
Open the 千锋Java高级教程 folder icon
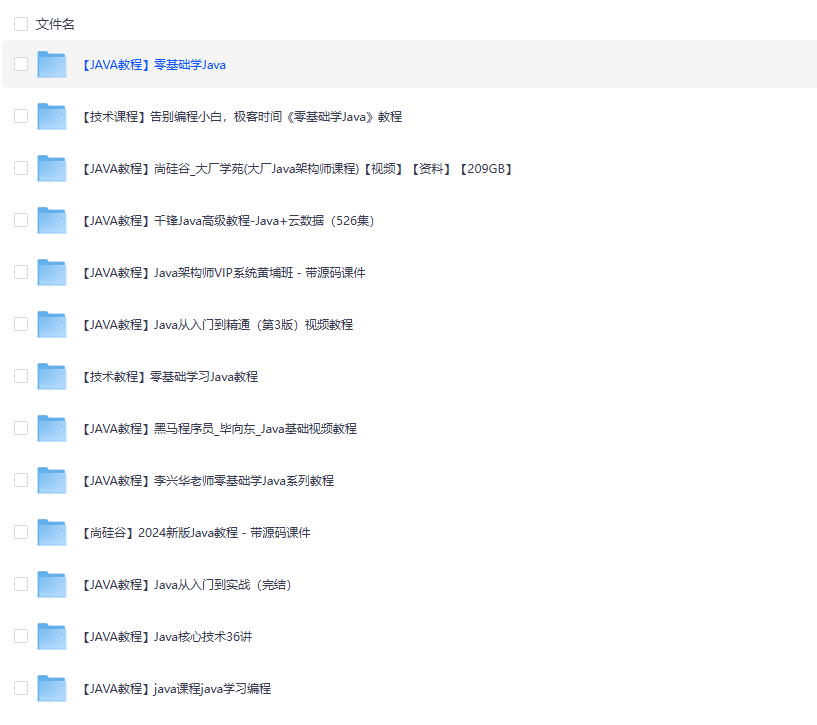click(x=51, y=220)
